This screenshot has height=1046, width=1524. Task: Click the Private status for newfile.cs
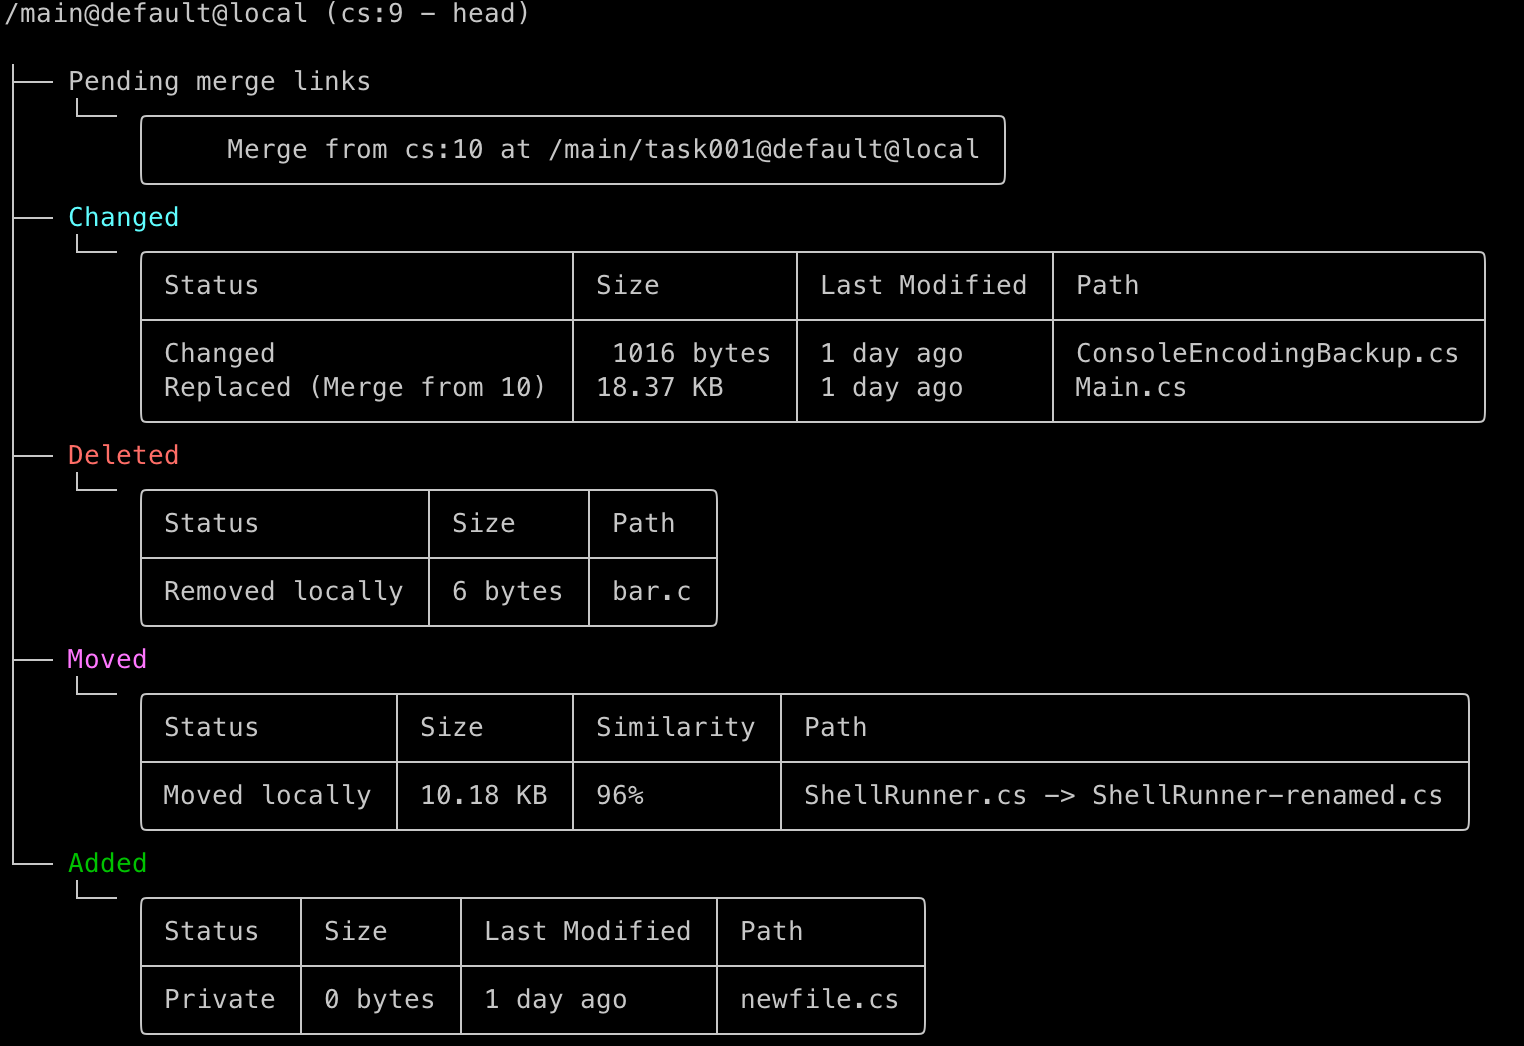220,999
